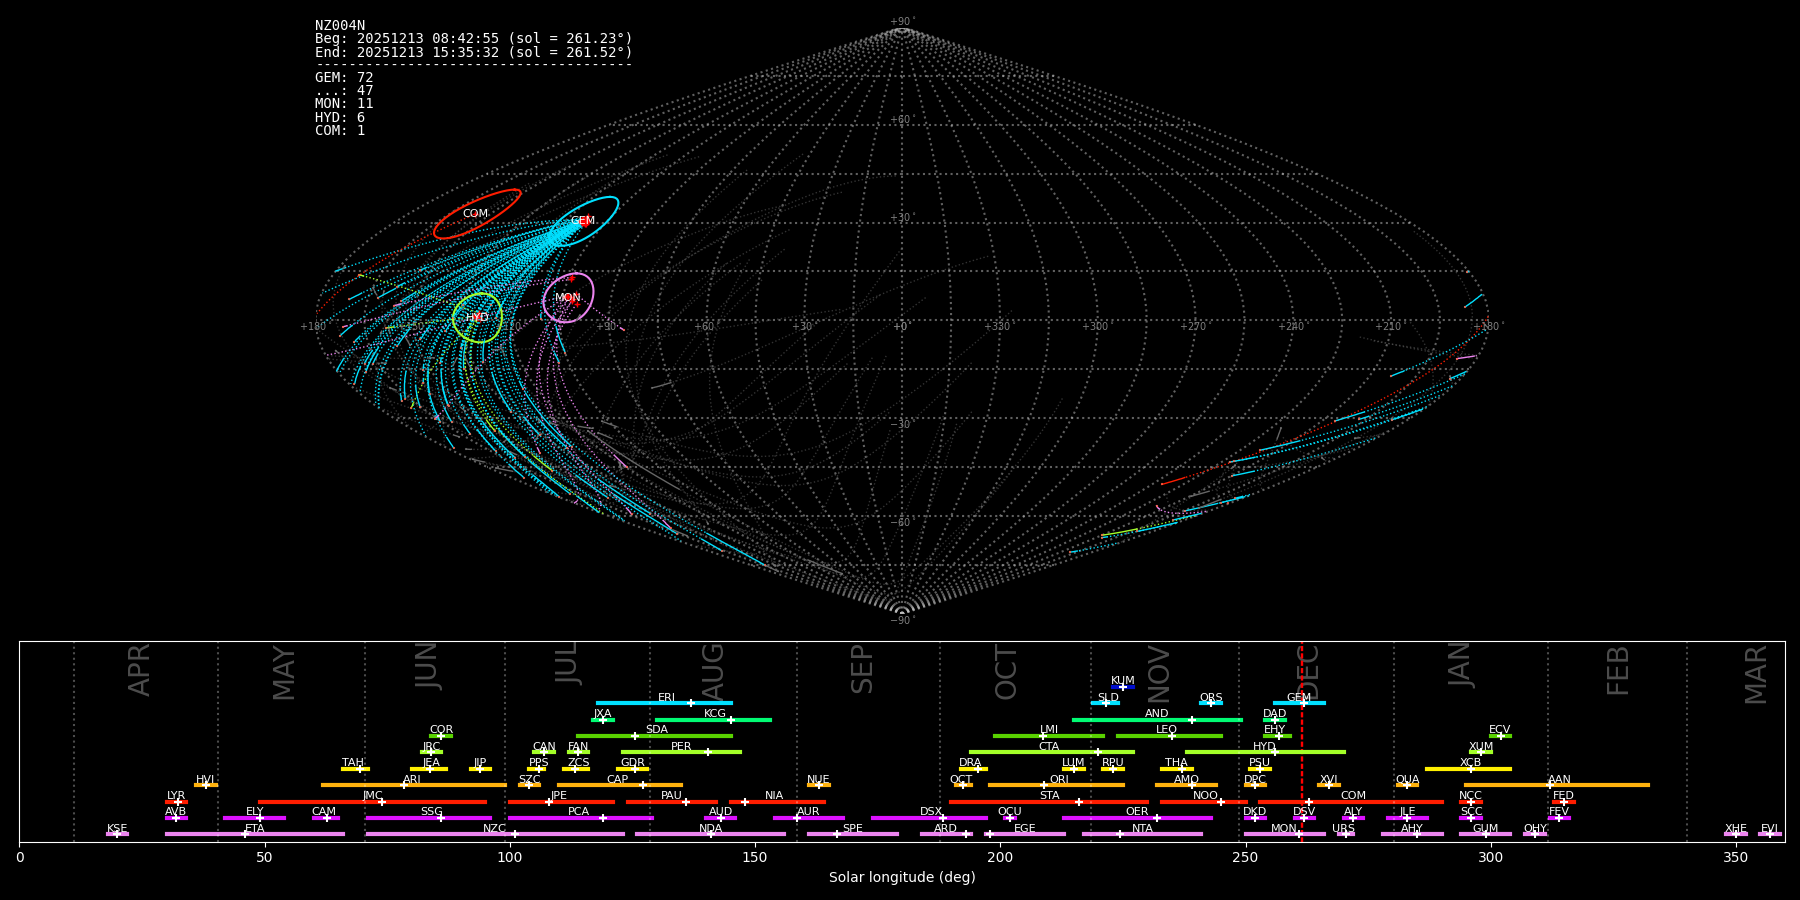This screenshot has width=1800, height=900.
Task: Click the 'MON: 11' count entry
Action: pyautogui.click(x=344, y=104)
